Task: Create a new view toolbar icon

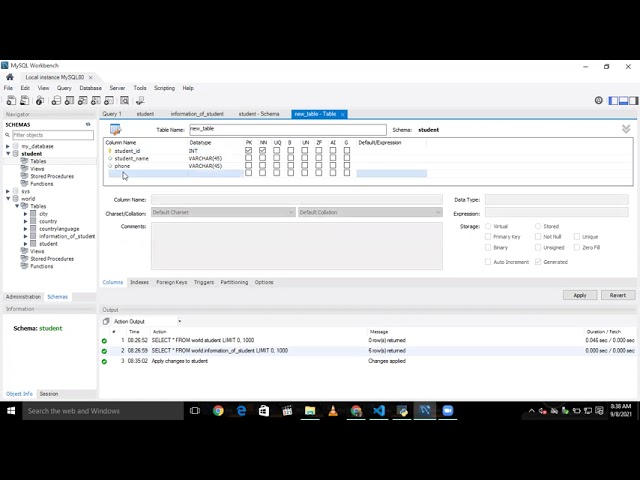Action: [x=82, y=100]
